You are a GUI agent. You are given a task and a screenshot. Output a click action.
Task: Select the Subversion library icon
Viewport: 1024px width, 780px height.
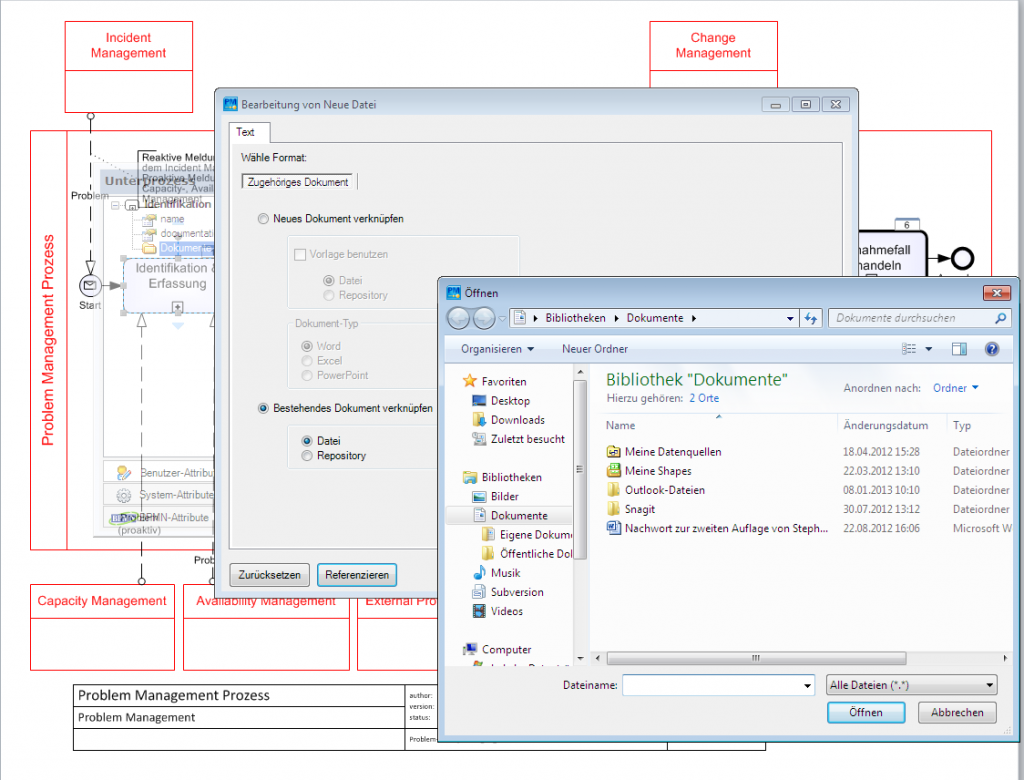point(479,593)
